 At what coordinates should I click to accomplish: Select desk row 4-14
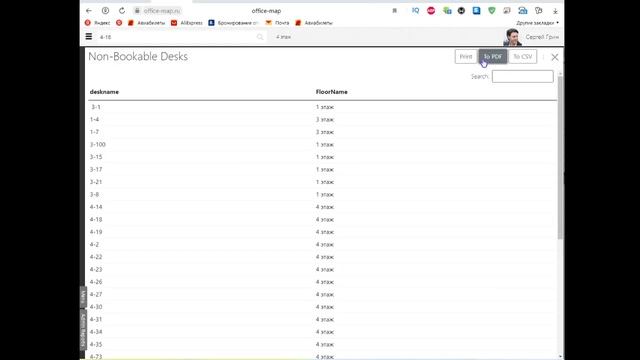coord(322,207)
